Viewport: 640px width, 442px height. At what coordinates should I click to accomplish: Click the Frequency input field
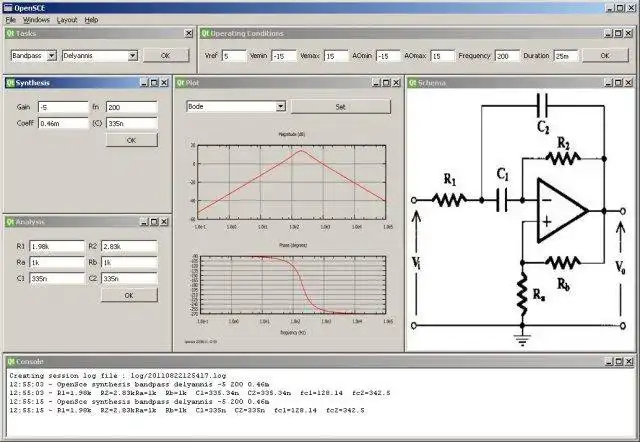coord(507,56)
